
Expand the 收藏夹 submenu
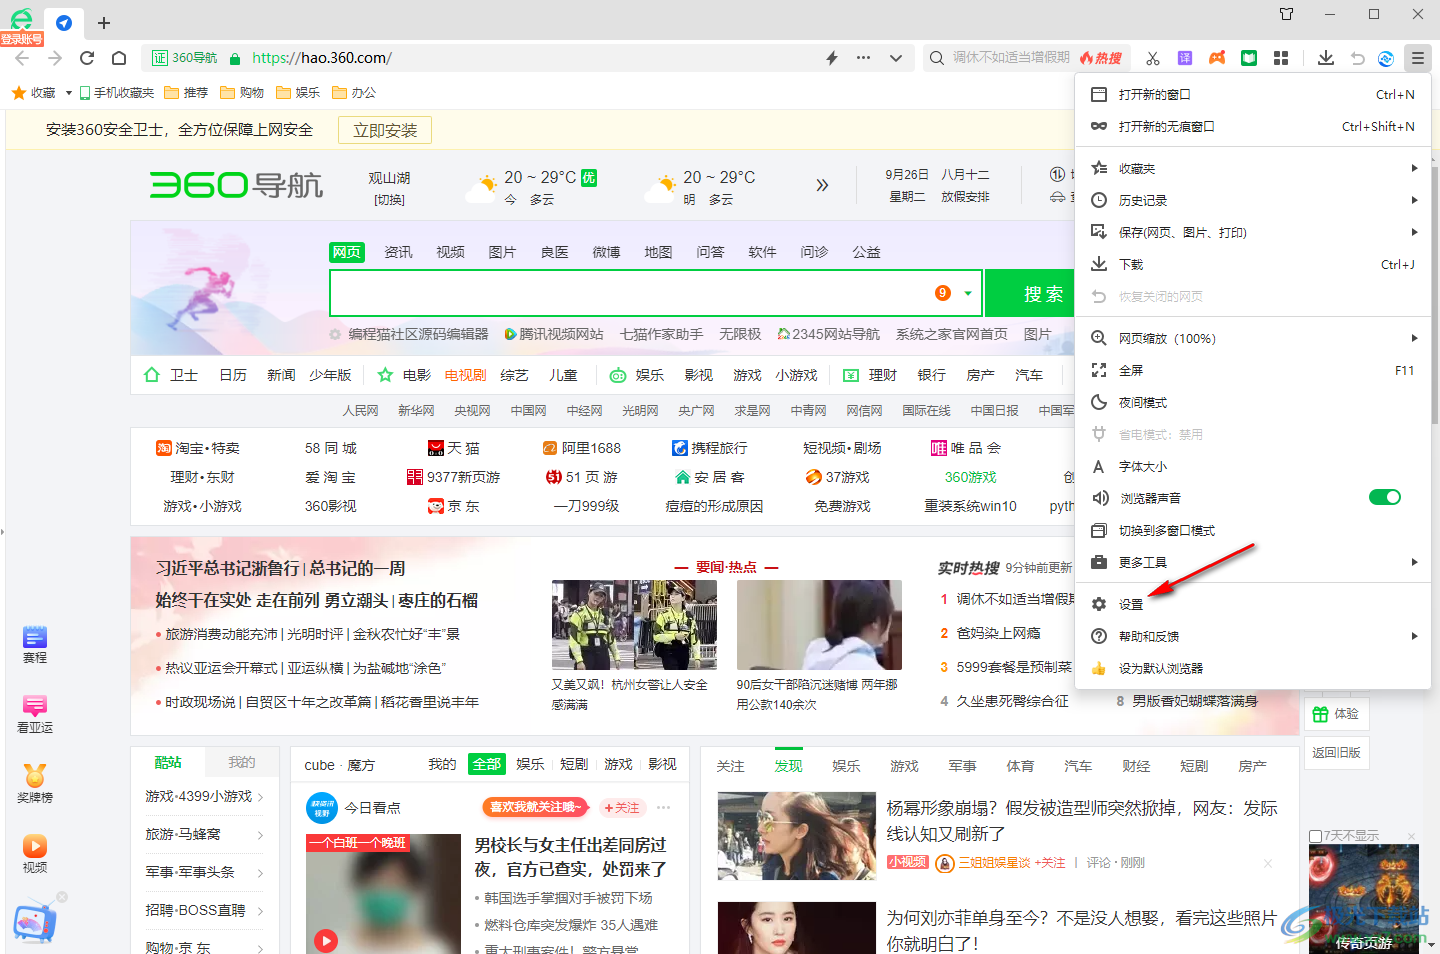click(x=1253, y=168)
